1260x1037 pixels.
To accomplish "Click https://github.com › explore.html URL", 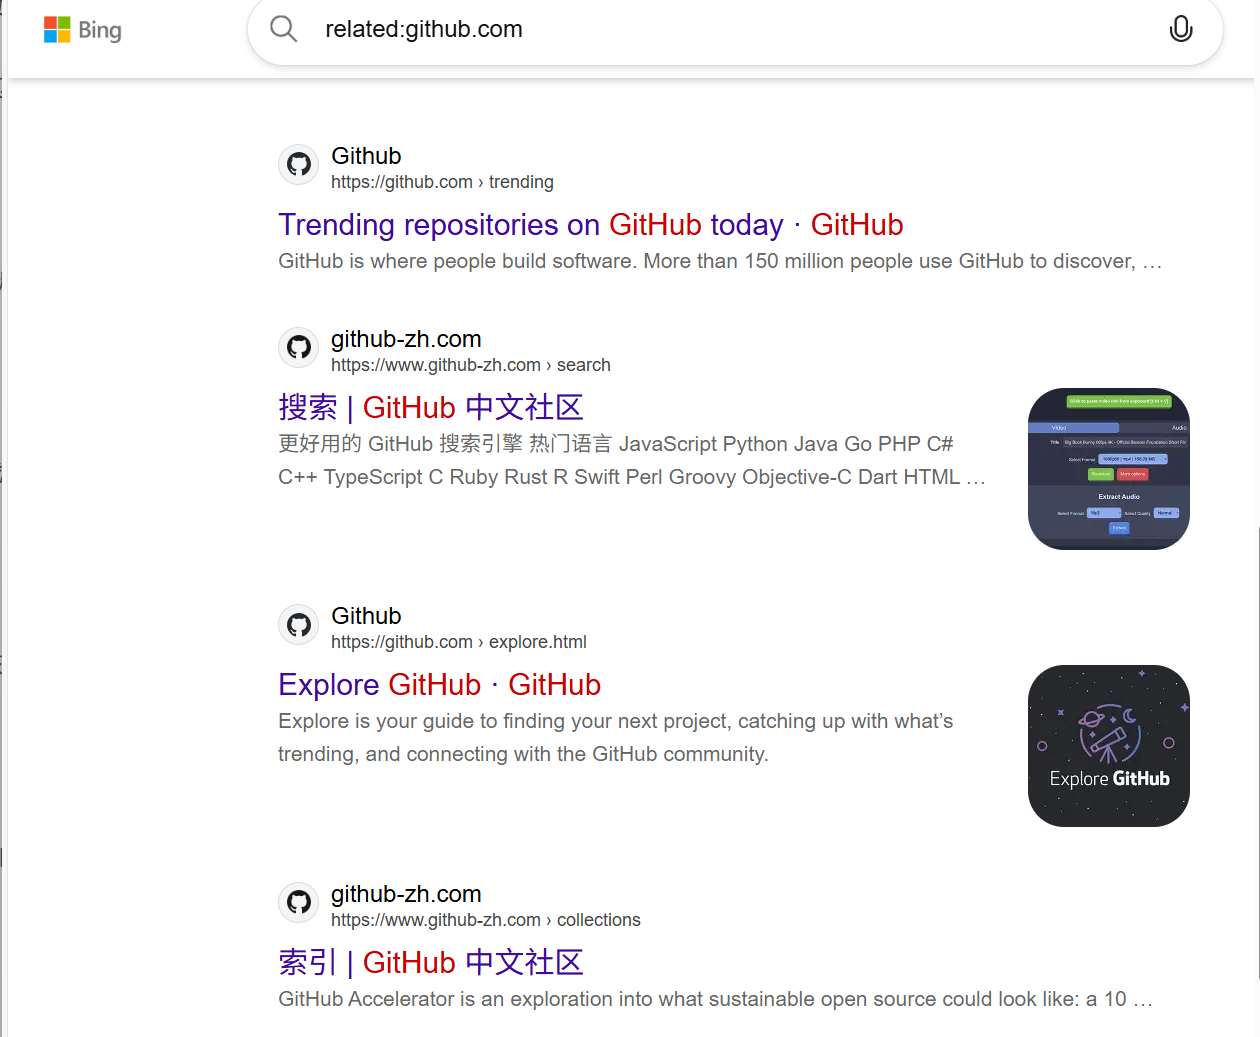I will [459, 642].
